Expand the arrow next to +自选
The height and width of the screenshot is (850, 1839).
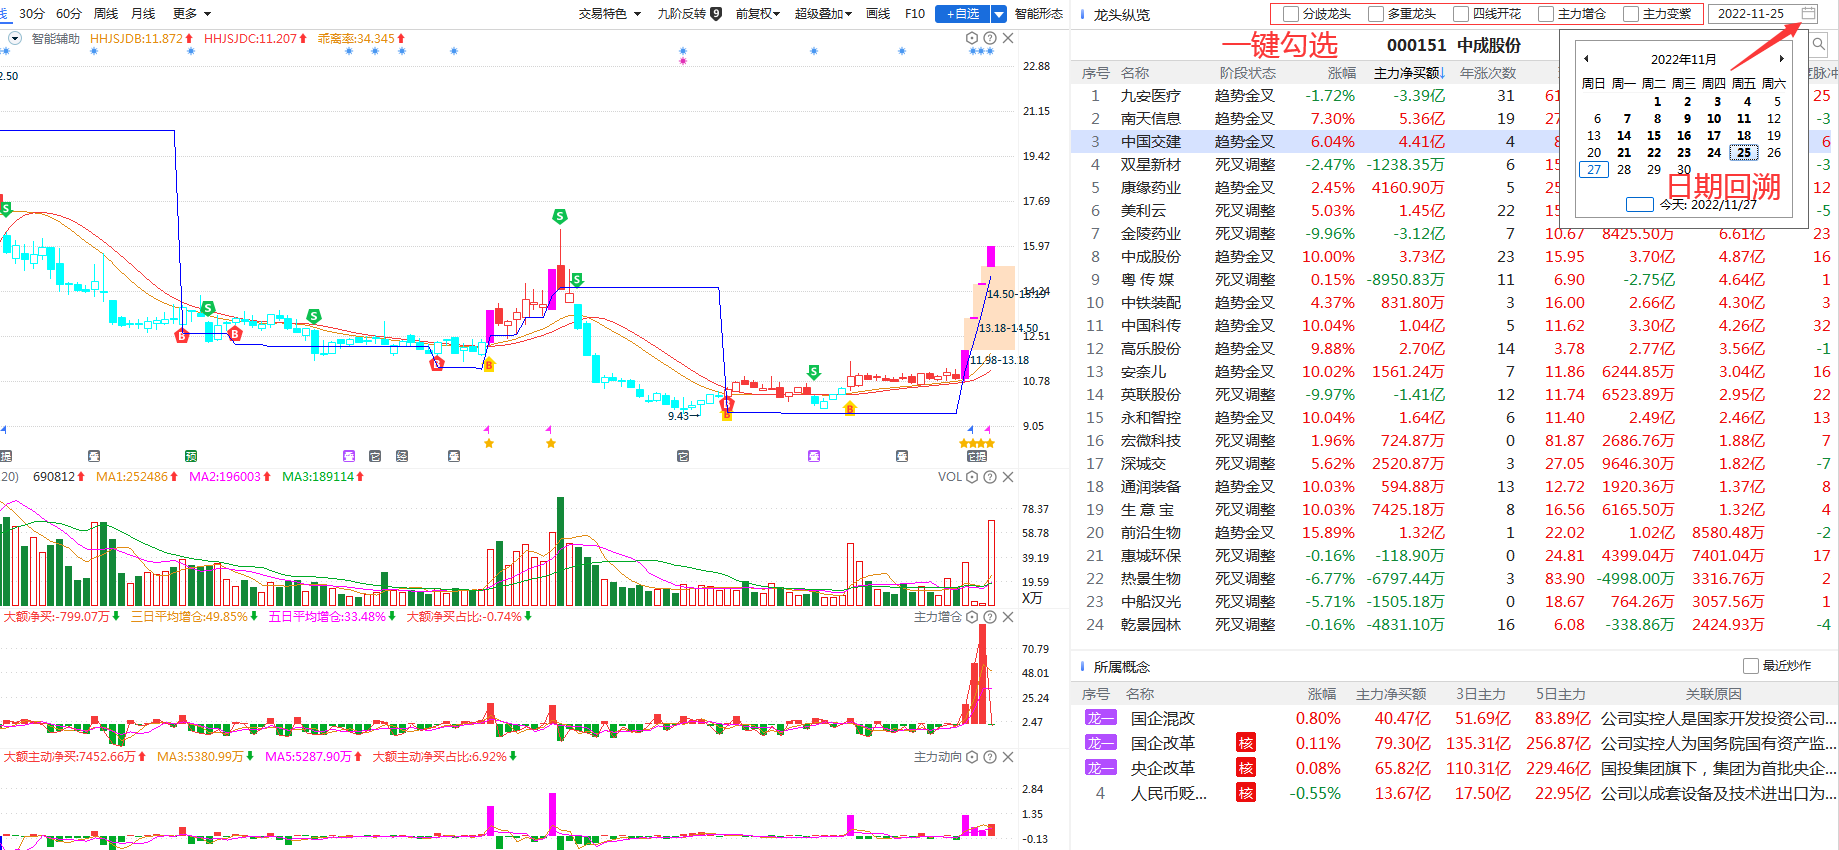999,14
